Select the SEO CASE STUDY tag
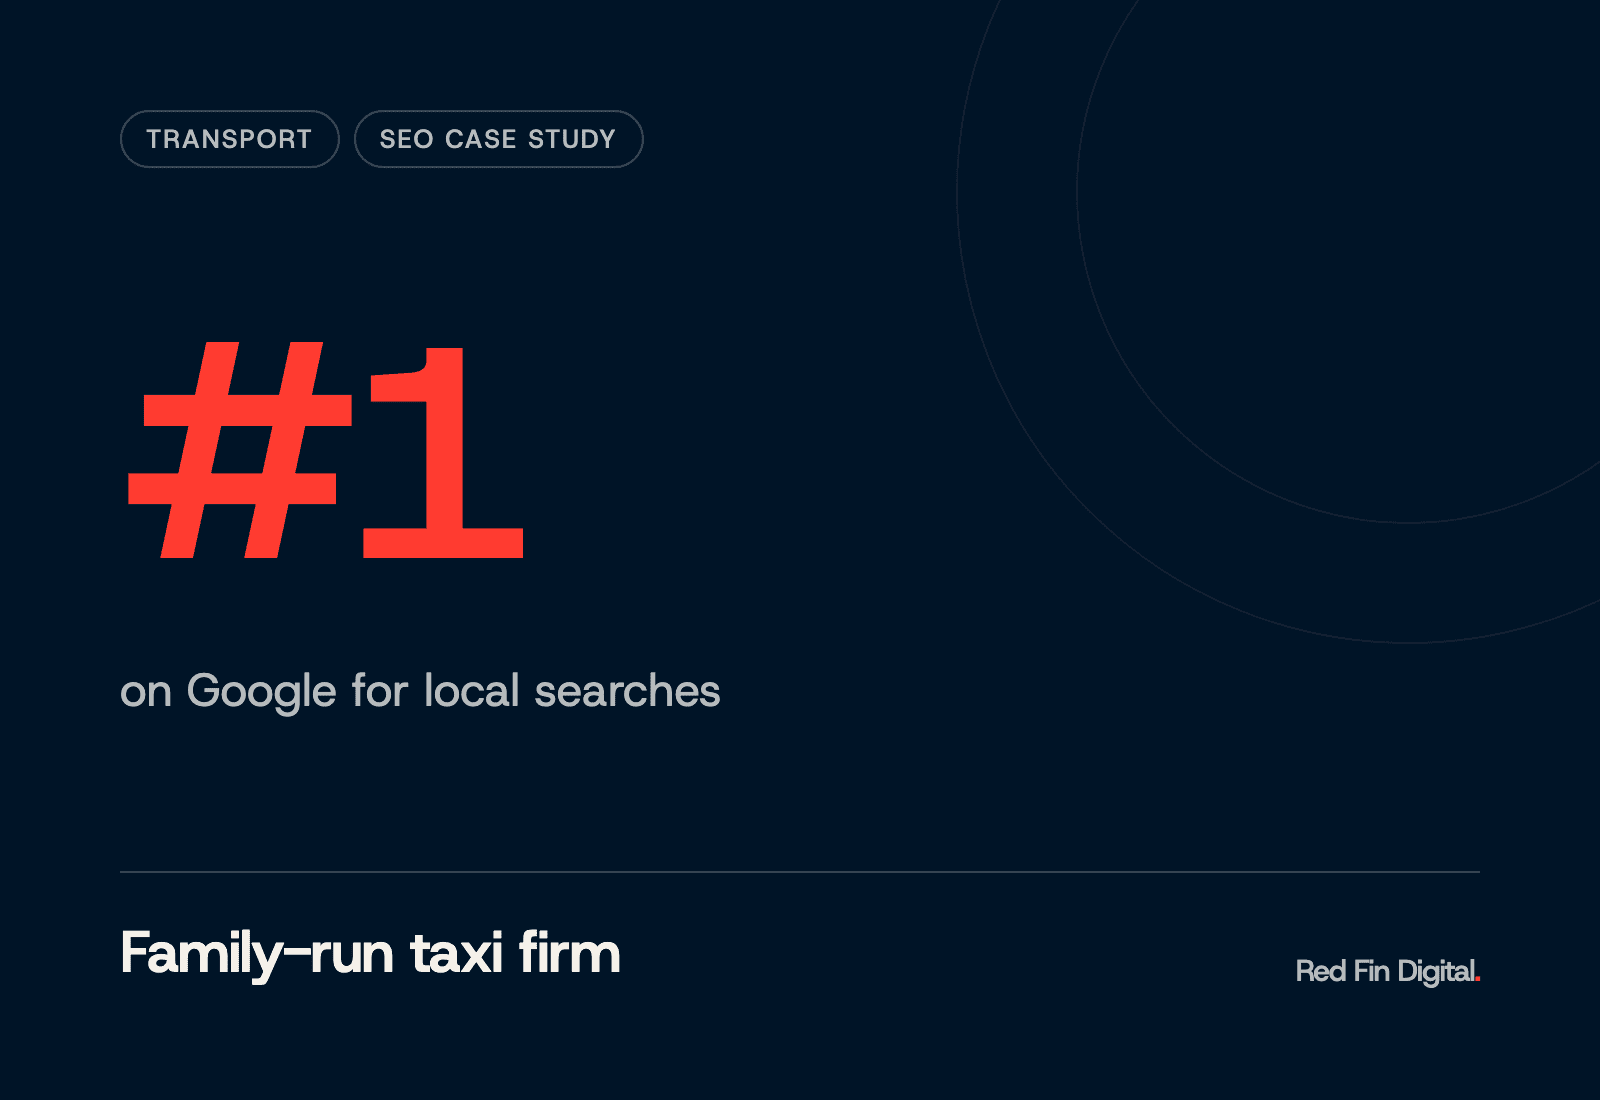Viewport: 1600px width, 1100px height. 498,139
